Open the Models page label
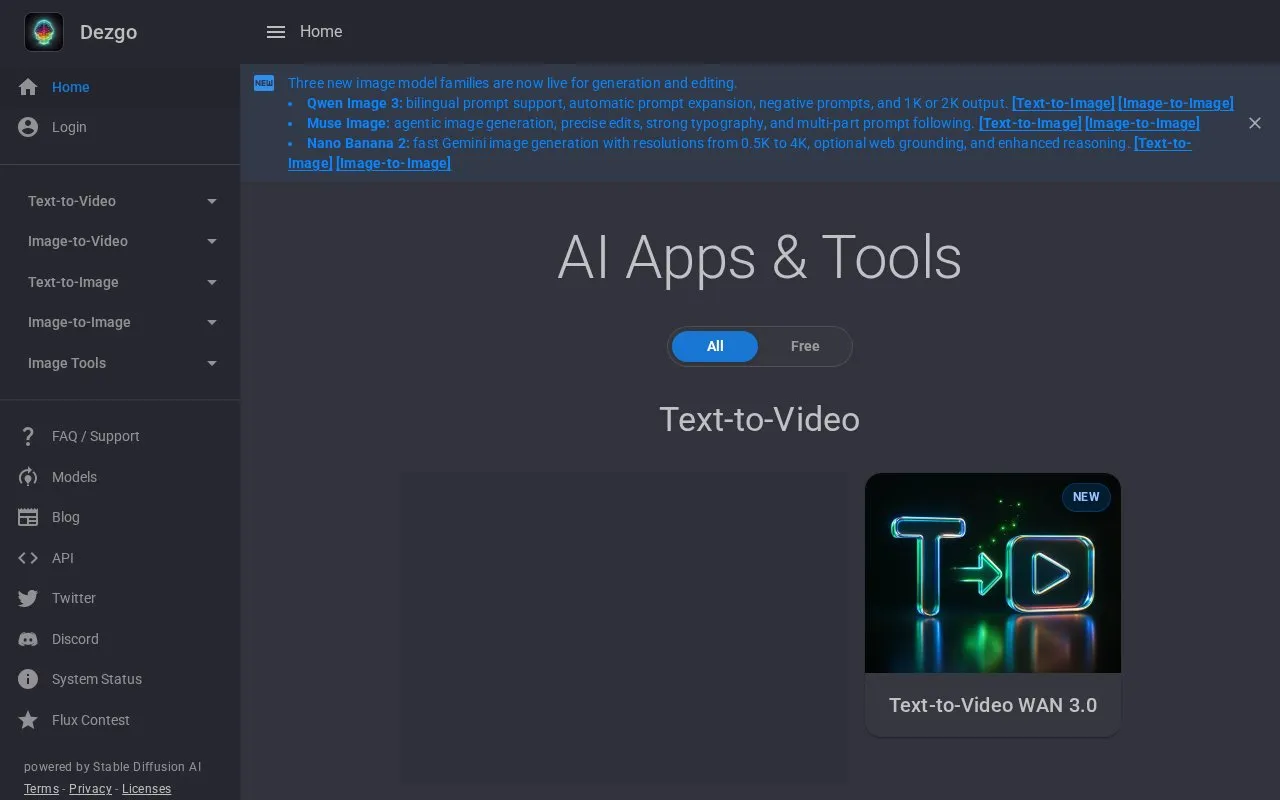This screenshot has height=800, width=1280. [x=74, y=477]
